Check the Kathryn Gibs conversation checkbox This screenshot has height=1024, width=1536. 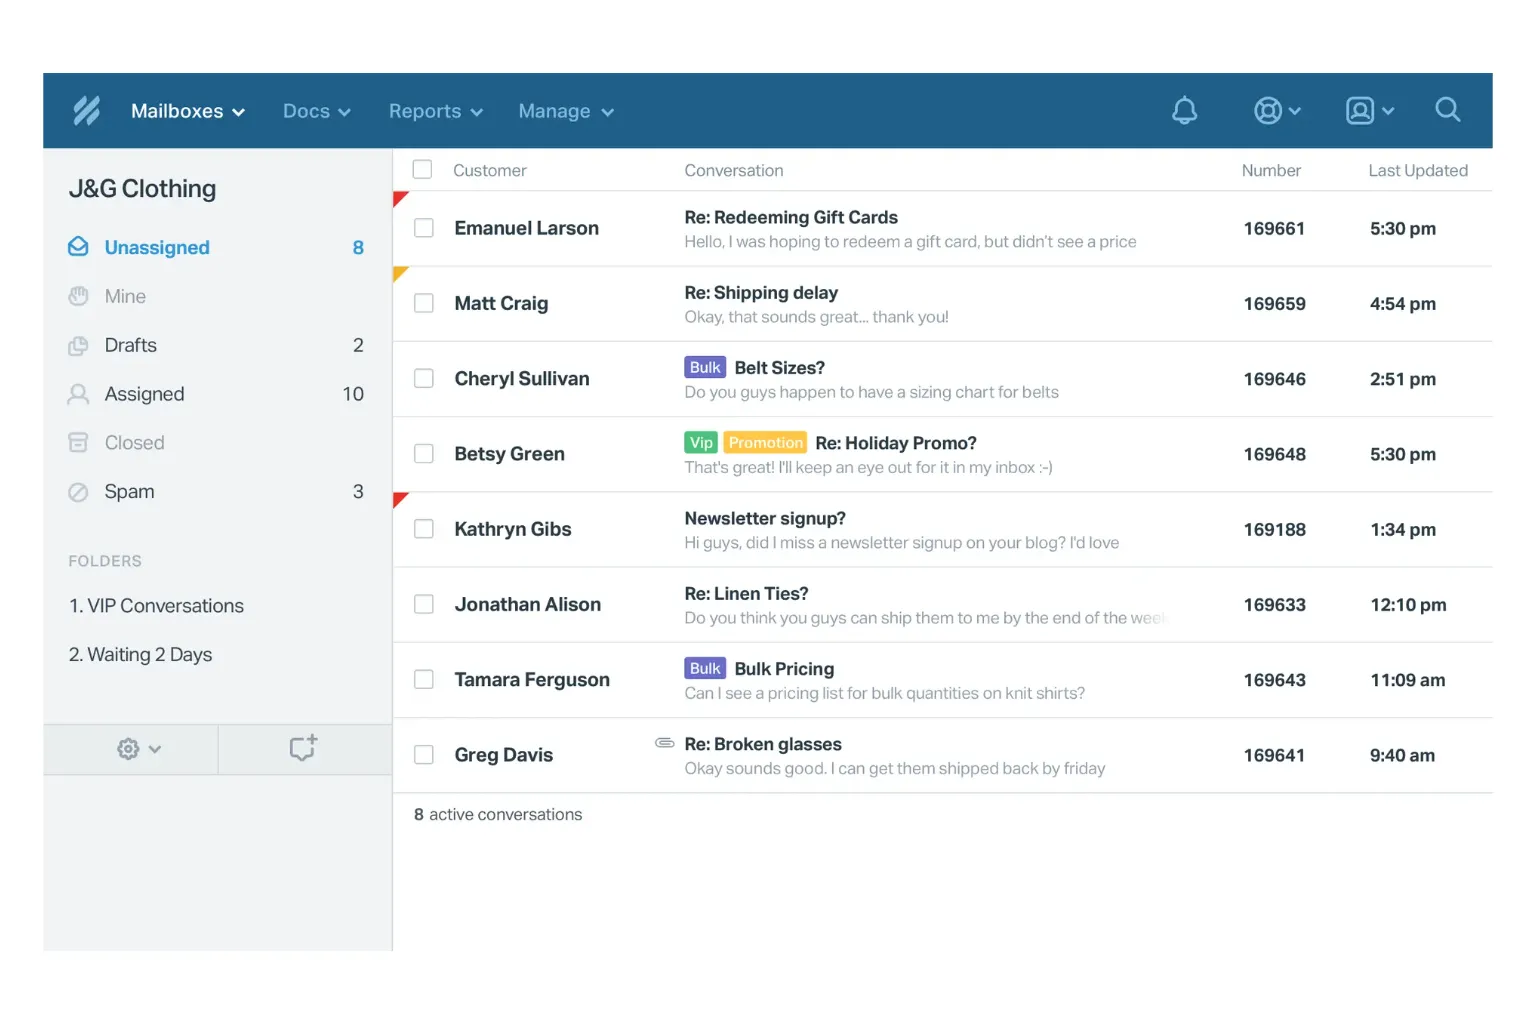pyautogui.click(x=424, y=529)
